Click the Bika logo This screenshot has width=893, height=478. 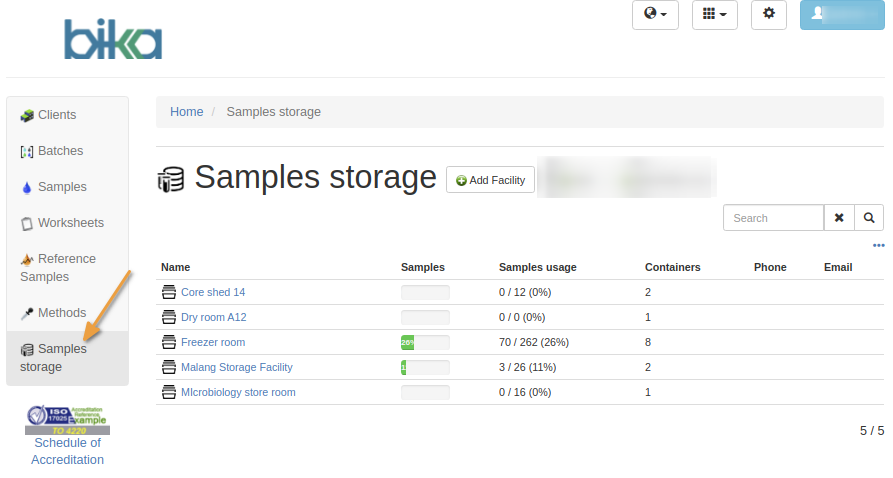click(x=113, y=39)
